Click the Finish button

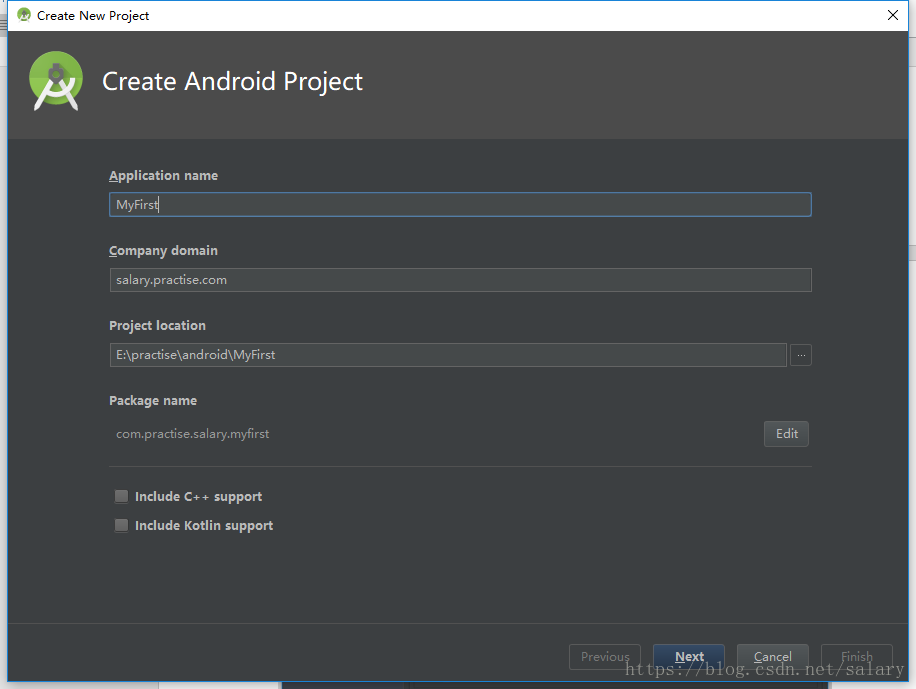tap(856, 657)
